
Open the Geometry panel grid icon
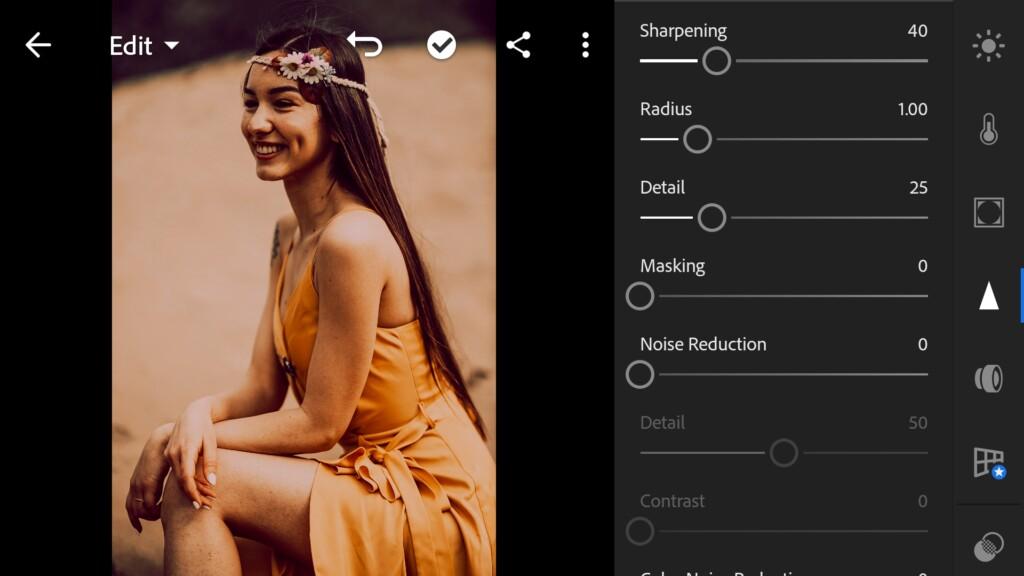(x=989, y=462)
